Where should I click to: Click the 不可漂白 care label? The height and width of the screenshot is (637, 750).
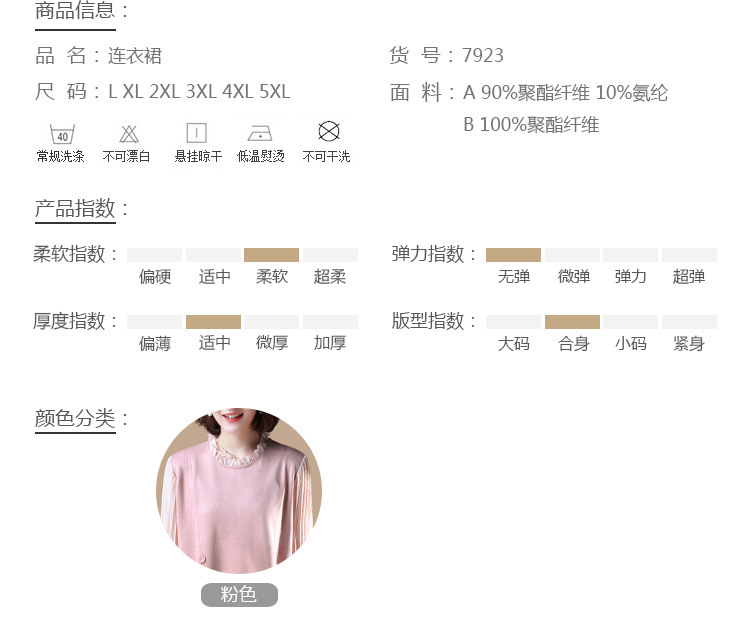click(x=127, y=156)
